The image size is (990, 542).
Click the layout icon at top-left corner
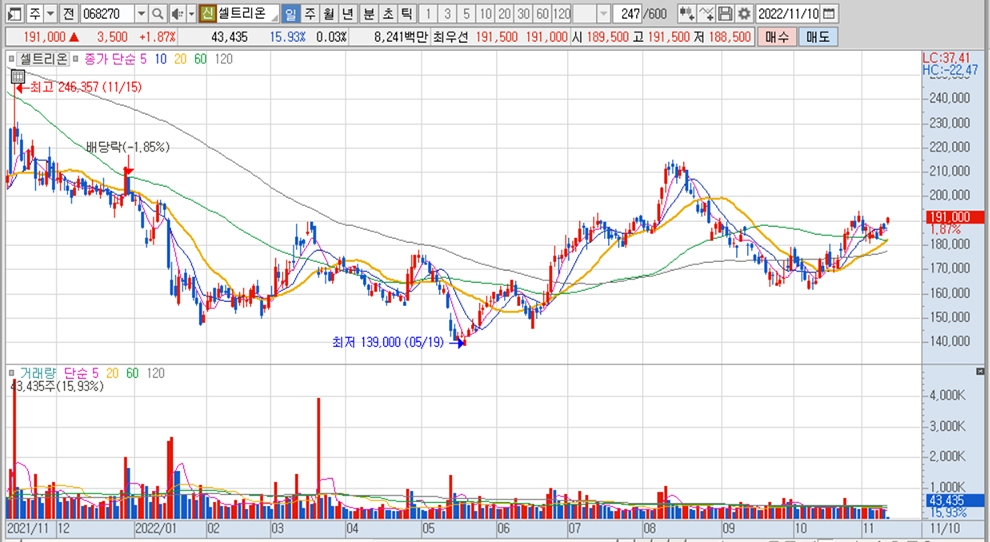pos(11,14)
